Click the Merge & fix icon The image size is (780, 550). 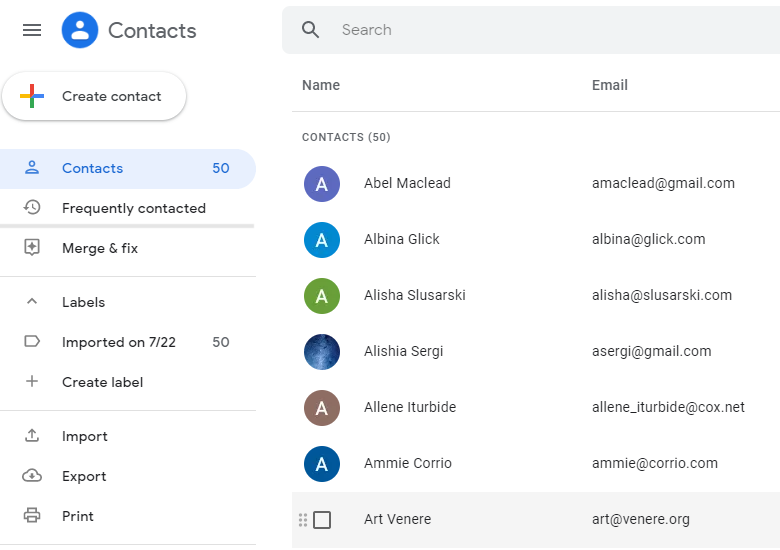pyautogui.click(x=32, y=248)
